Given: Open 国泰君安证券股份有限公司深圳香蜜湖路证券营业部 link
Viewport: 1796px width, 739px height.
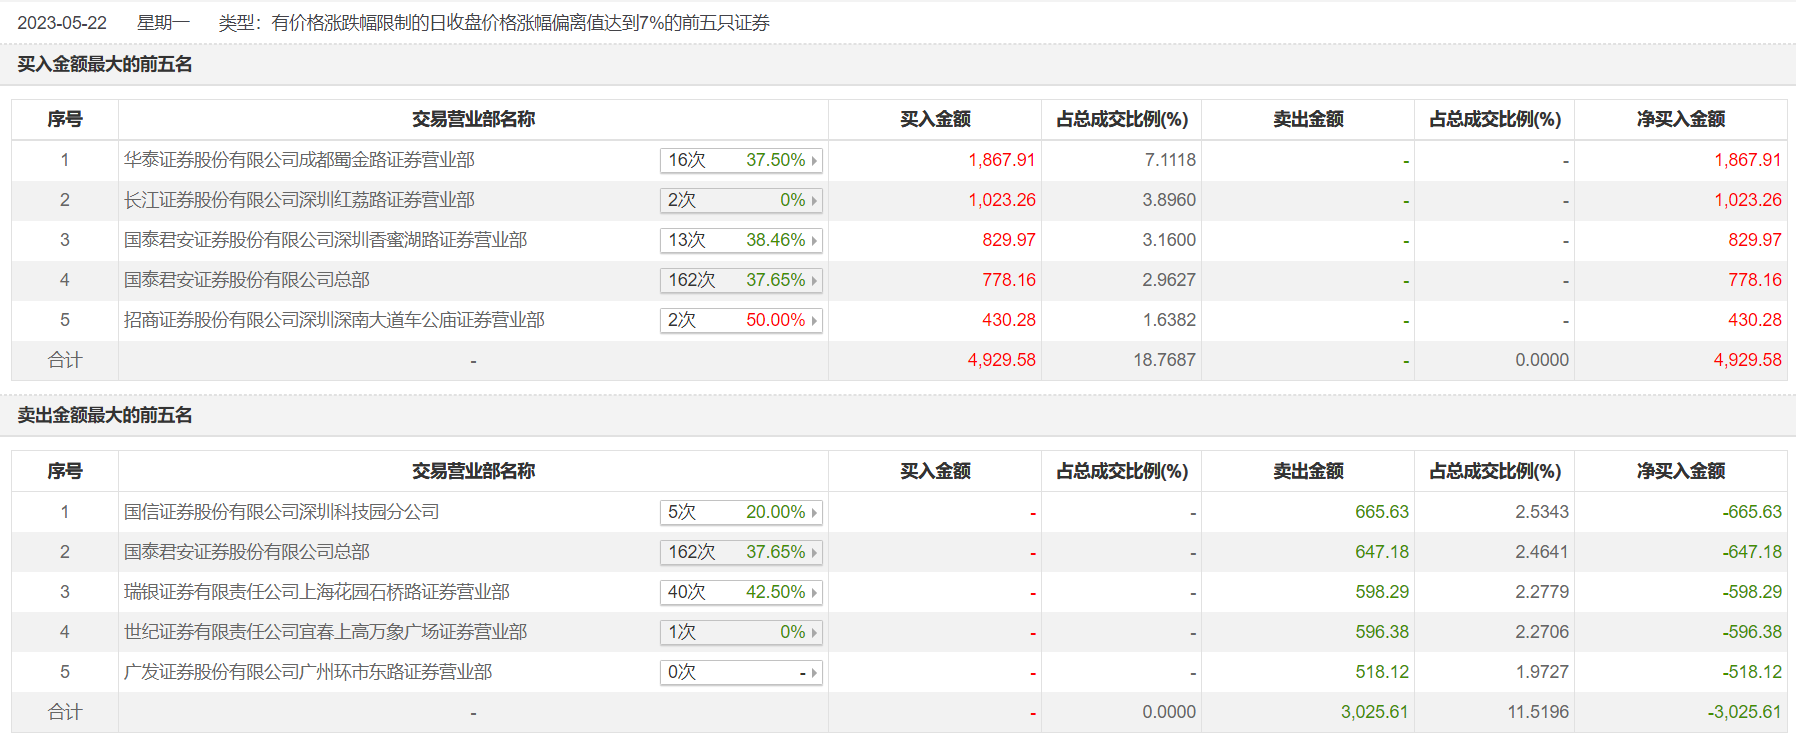Looking at the screenshot, I should [325, 240].
